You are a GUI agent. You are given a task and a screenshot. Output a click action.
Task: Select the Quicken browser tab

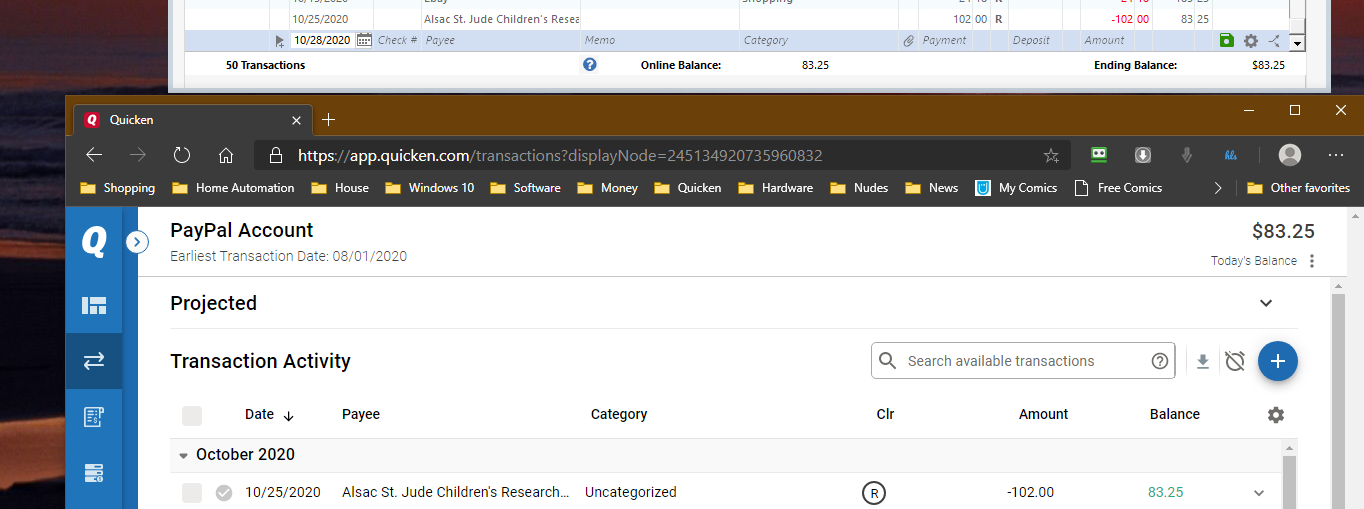pos(191,120)
